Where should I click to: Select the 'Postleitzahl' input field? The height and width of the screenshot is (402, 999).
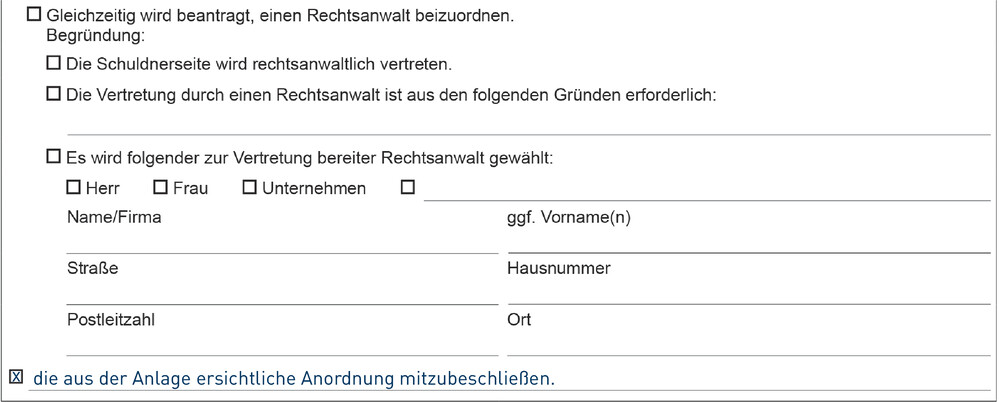click(x=282, y=345)
